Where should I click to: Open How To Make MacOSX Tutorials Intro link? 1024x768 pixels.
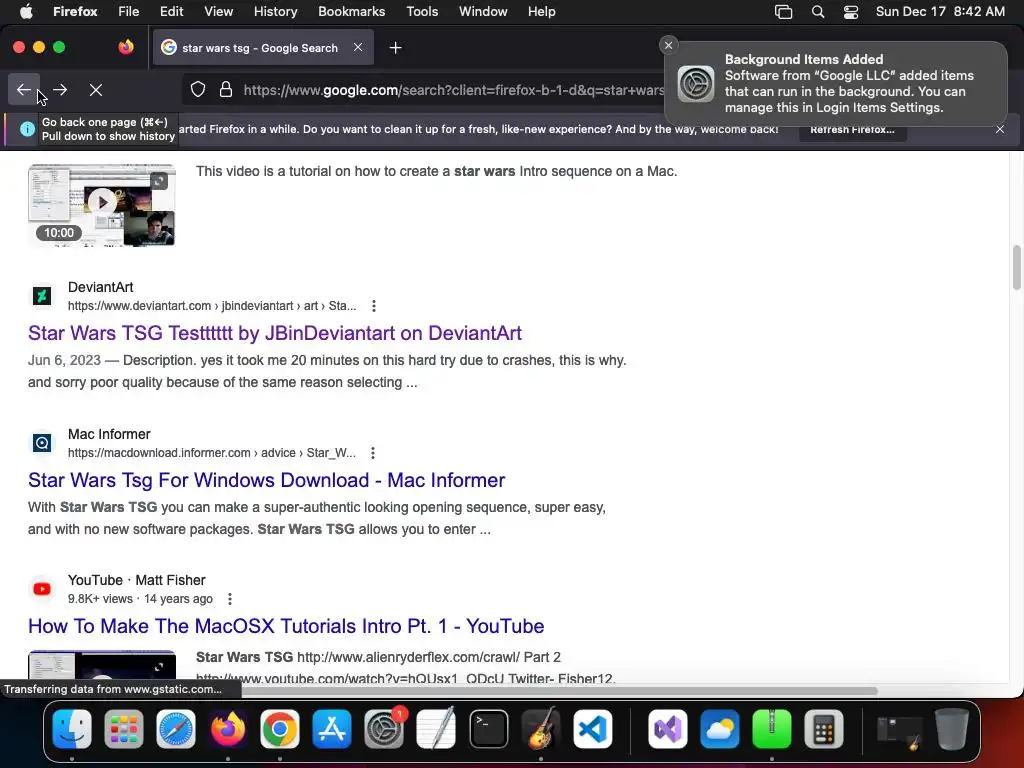[x=286, y=626]
